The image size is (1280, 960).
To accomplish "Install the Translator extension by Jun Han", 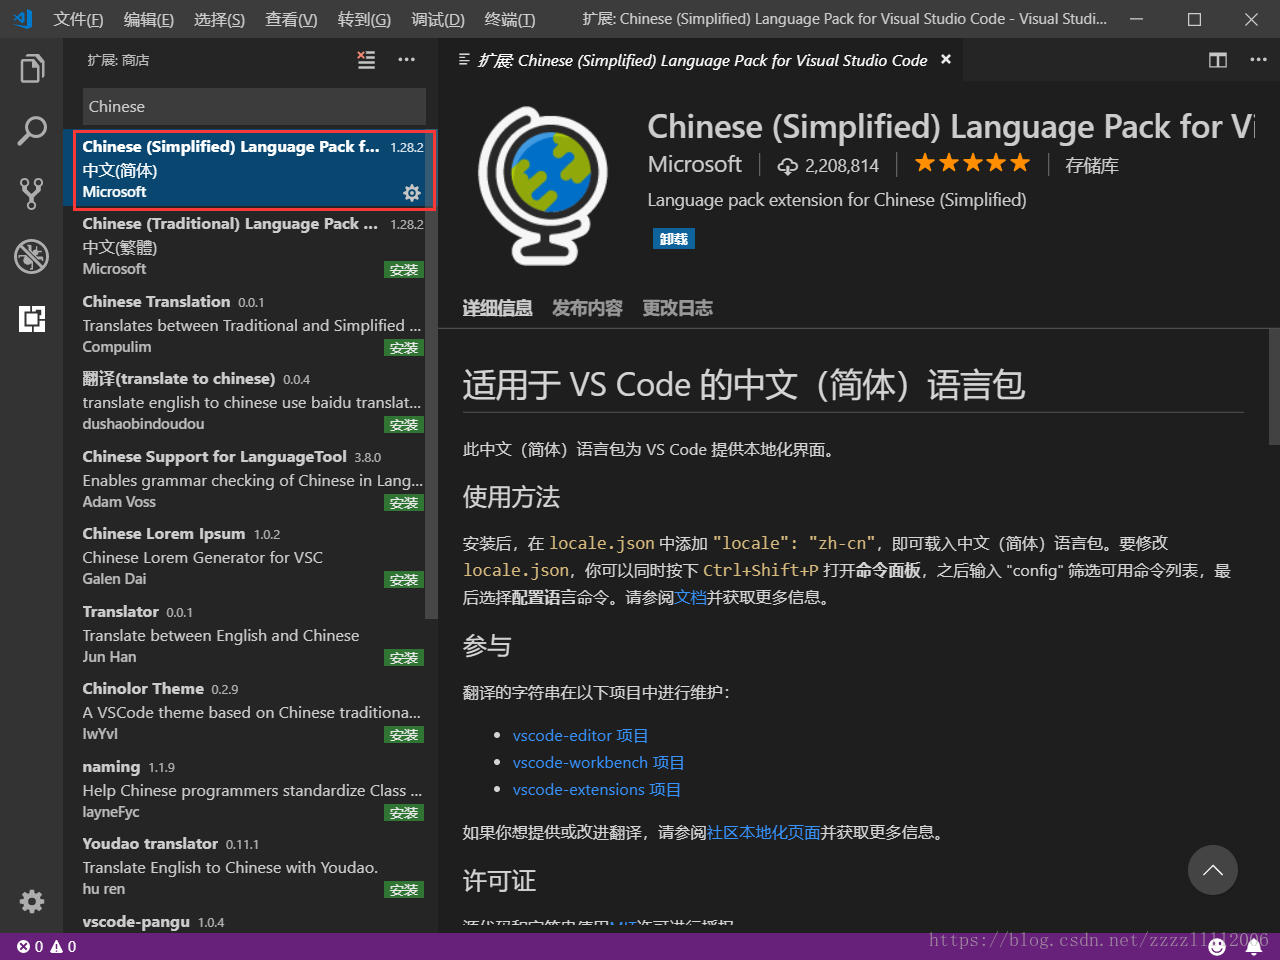I will tap(404, 658).
